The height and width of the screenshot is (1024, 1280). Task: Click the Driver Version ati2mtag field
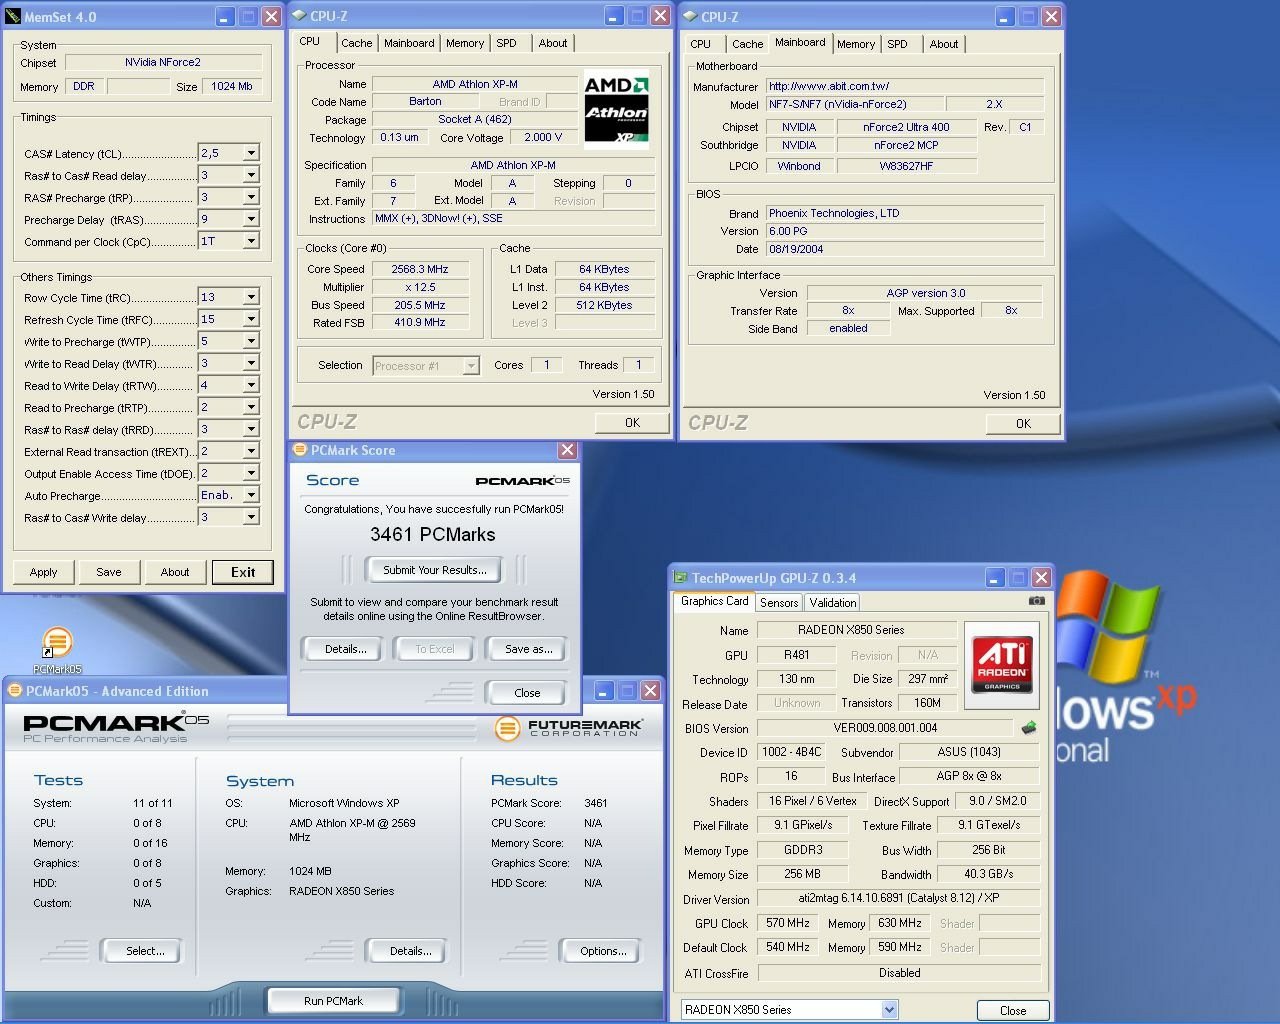click(x=898, y=898)
